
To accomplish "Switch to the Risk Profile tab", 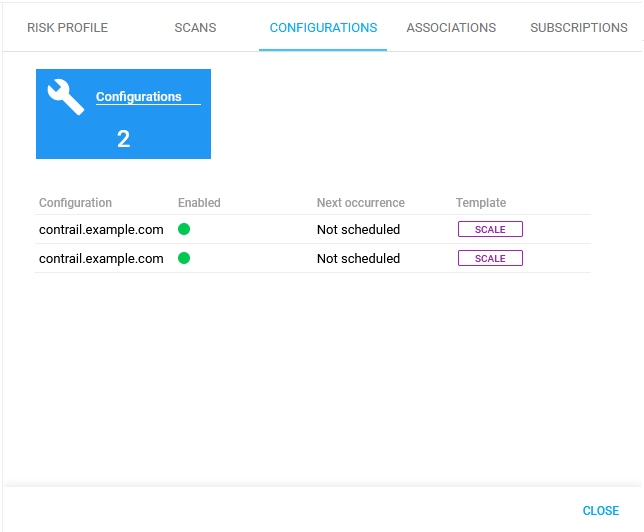I will coord(67,28).
